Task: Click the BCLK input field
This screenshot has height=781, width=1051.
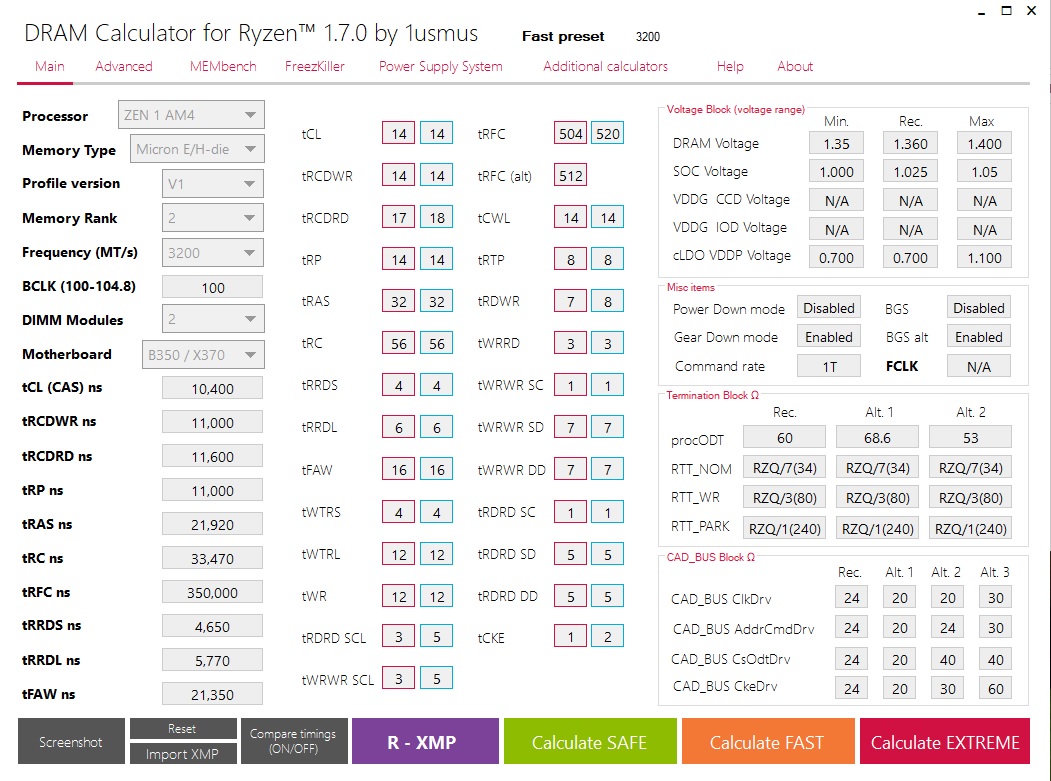Action: (x=212, y=288)
